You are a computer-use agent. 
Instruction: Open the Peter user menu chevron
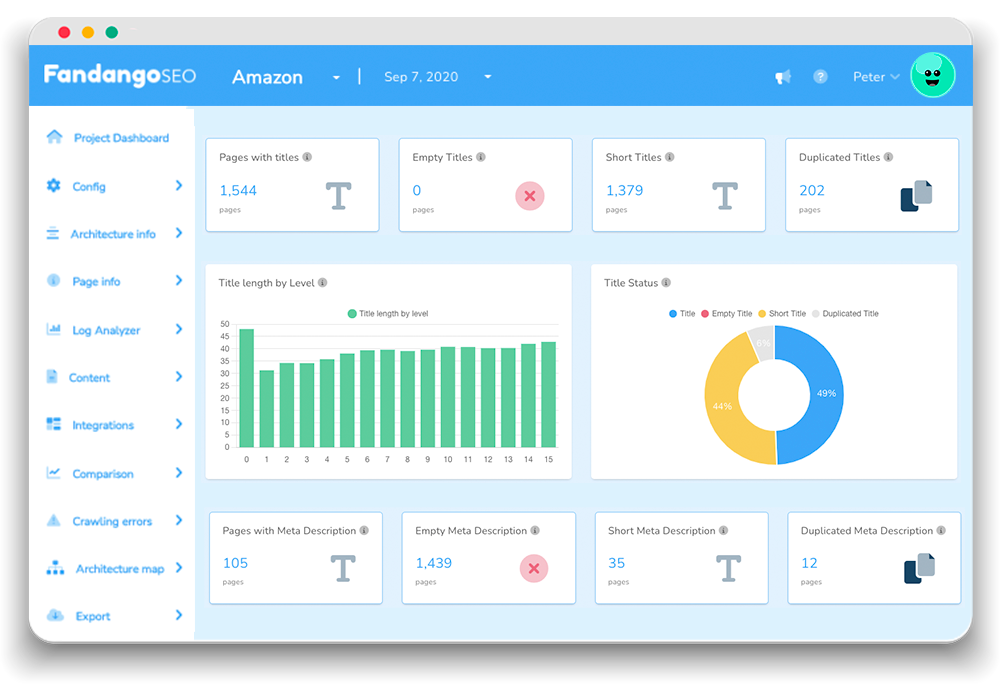click(895, 77)
